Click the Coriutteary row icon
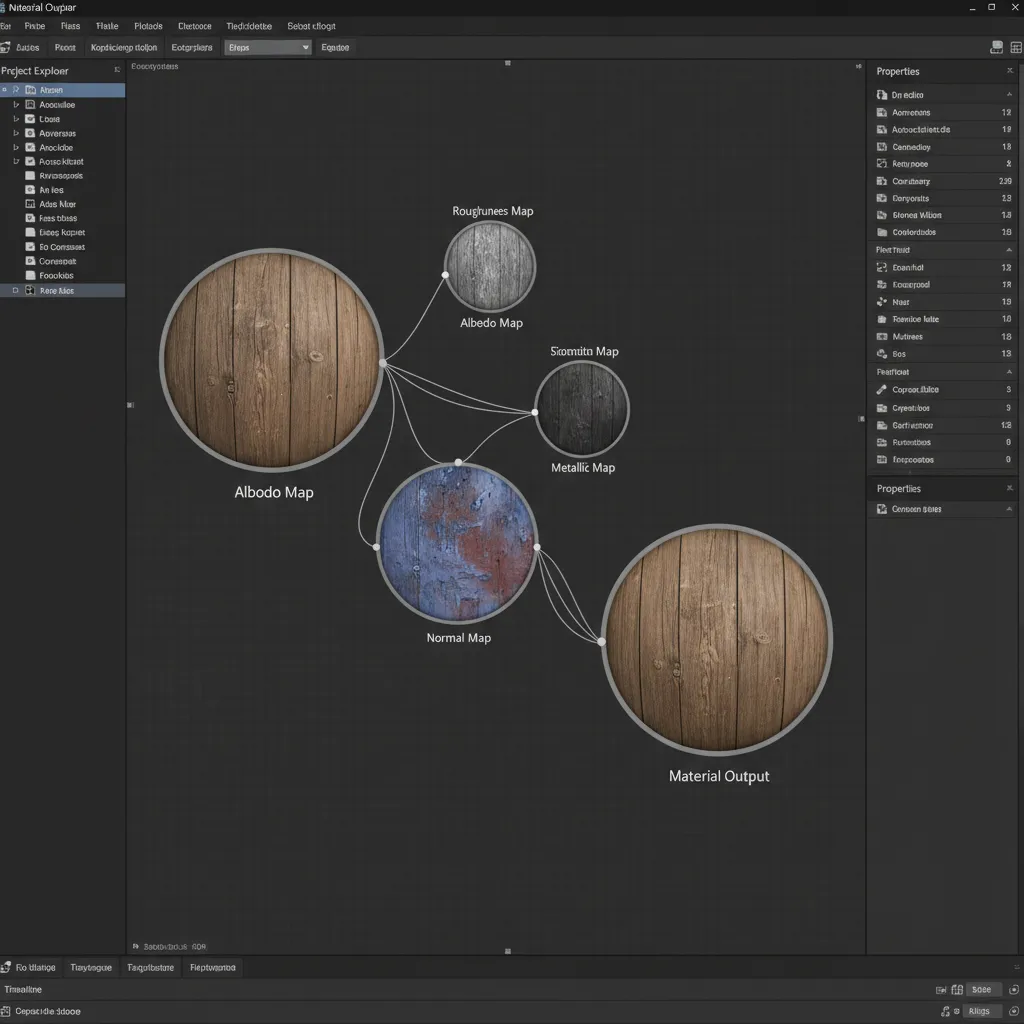 pos(882,181)
